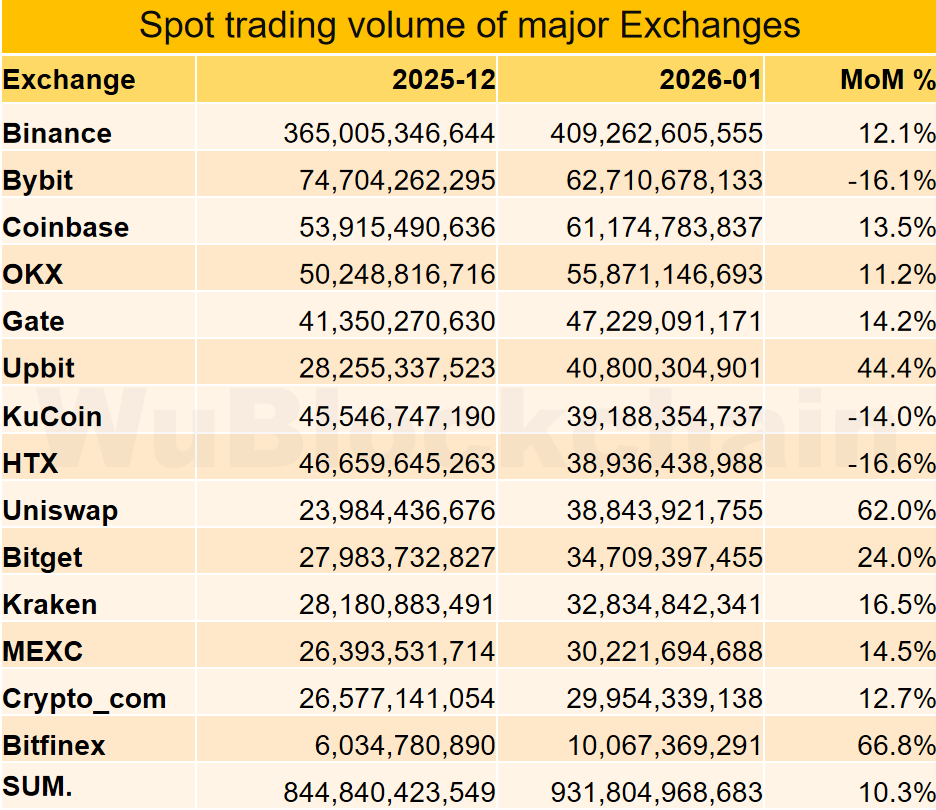The image size is (936, 810).
Task: Select Bybit's 2025-12 volume cell
Action: (x=397, y=180)
